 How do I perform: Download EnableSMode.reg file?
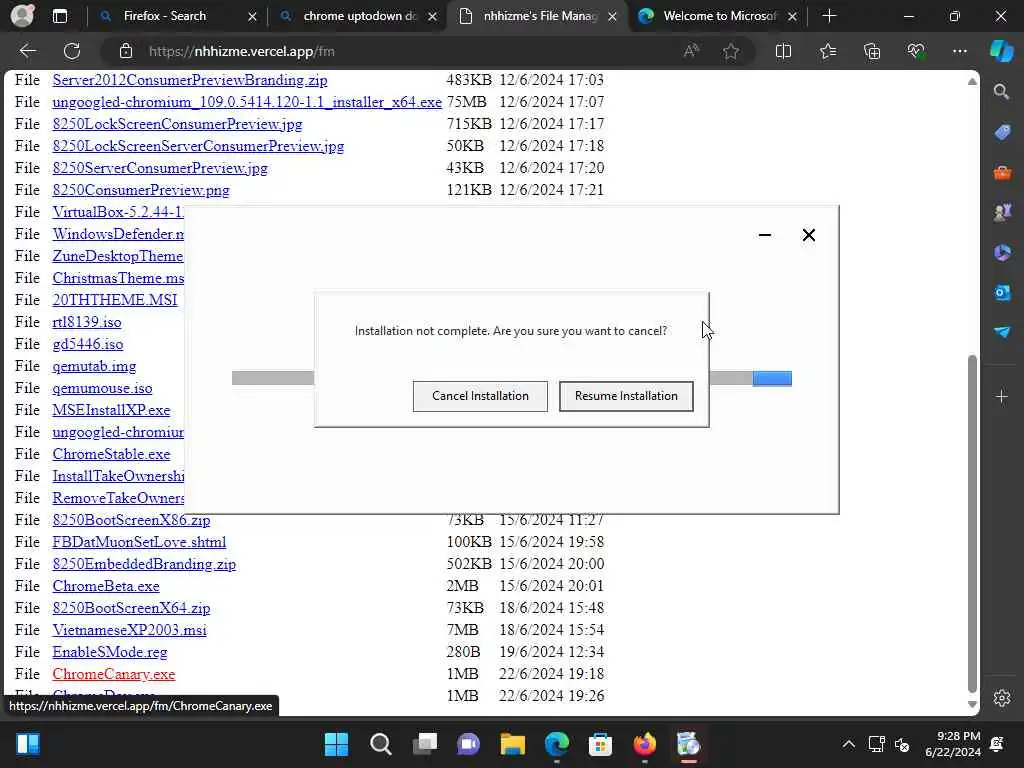click(110, 652)
